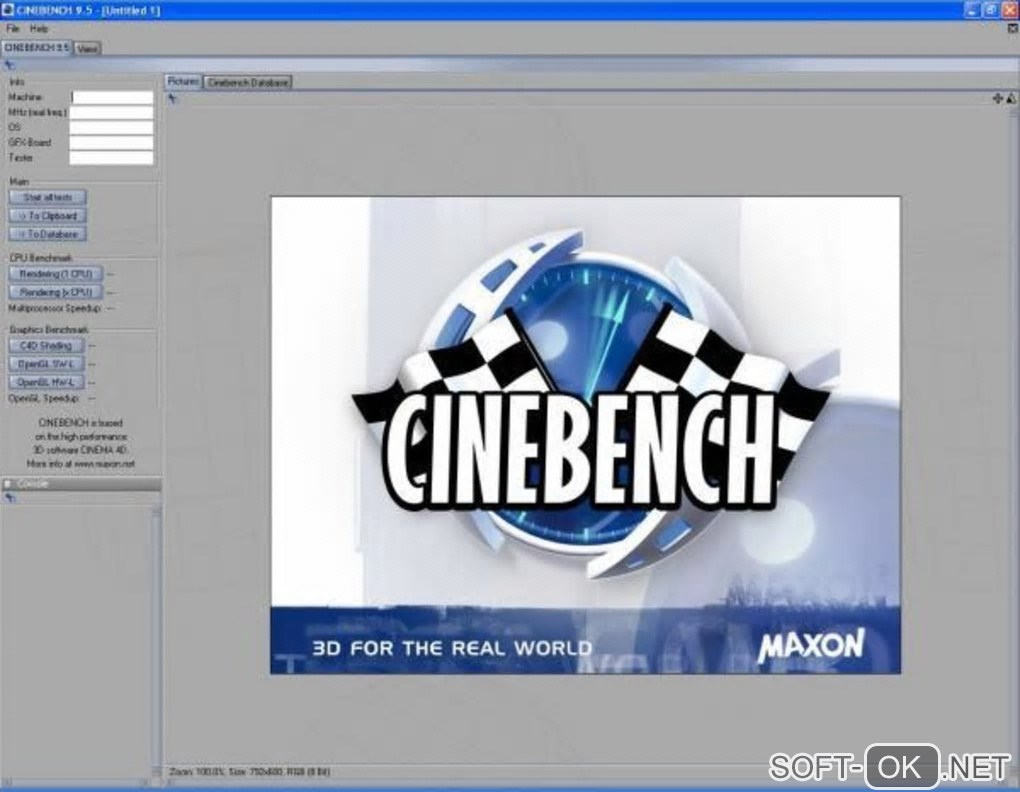Click the MHz real freq input field
Viewport: 1020px width, 792px height.
pos(112,112)
